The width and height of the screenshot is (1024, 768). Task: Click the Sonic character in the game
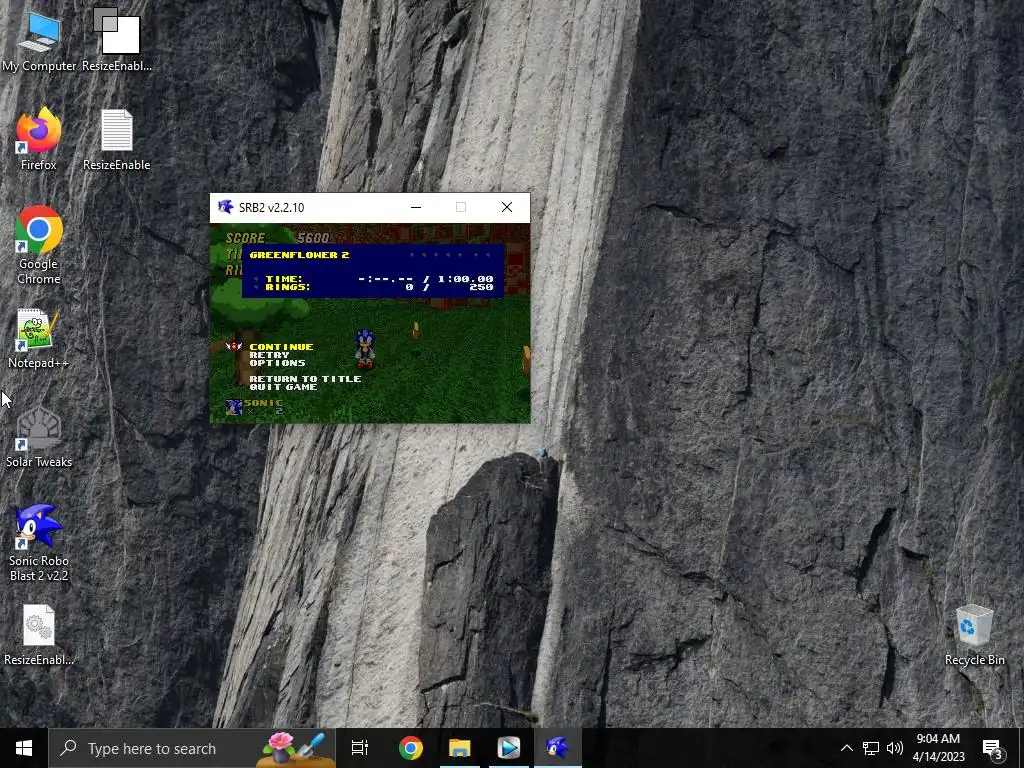364,349
